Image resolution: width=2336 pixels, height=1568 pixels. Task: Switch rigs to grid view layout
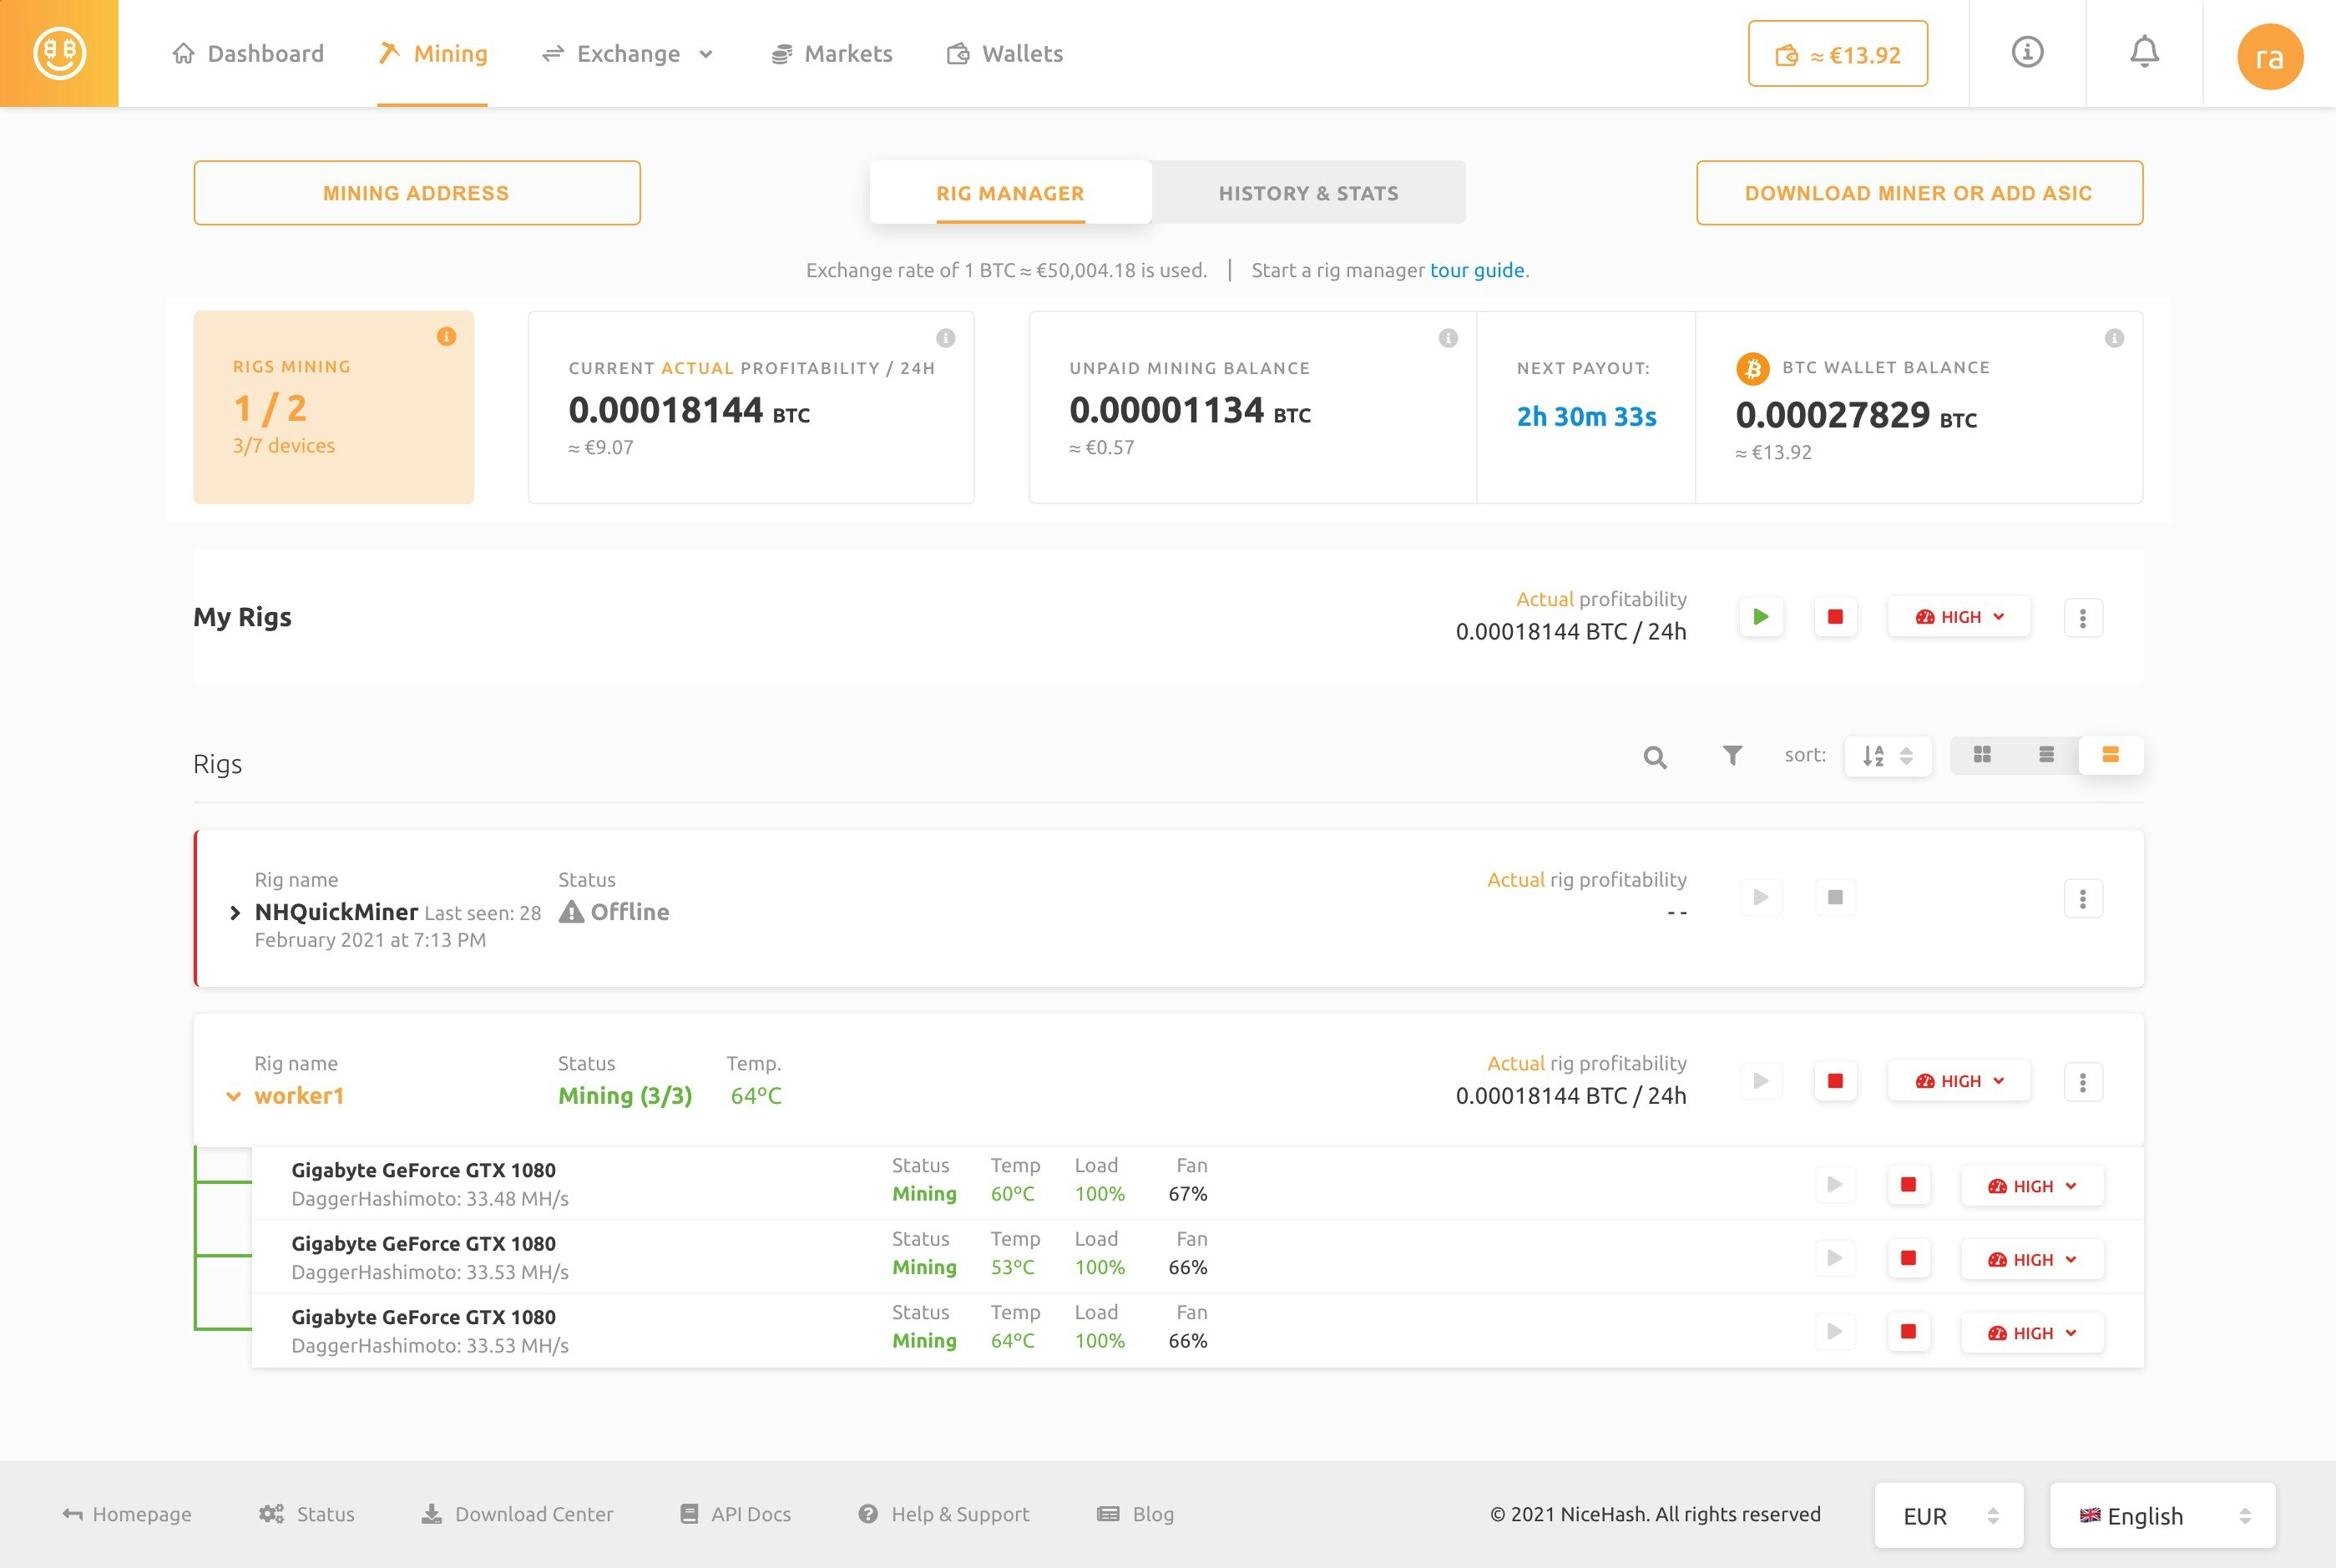pos(1982,755)
